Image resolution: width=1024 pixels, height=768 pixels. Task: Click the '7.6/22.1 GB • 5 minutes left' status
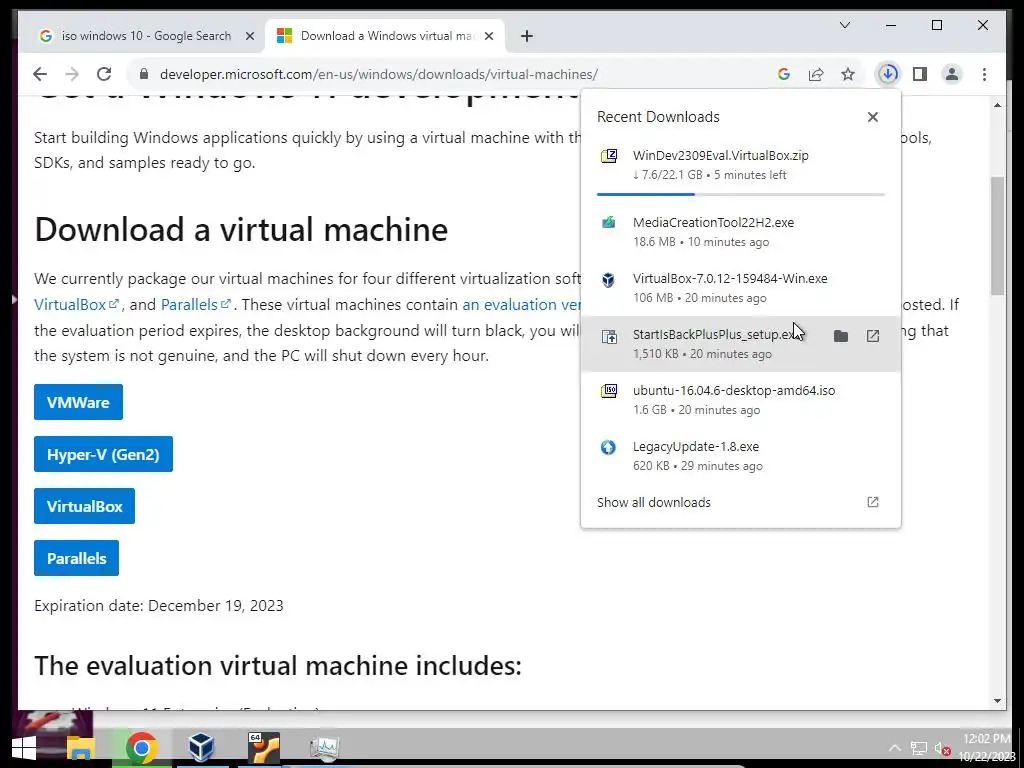[709, 175]
